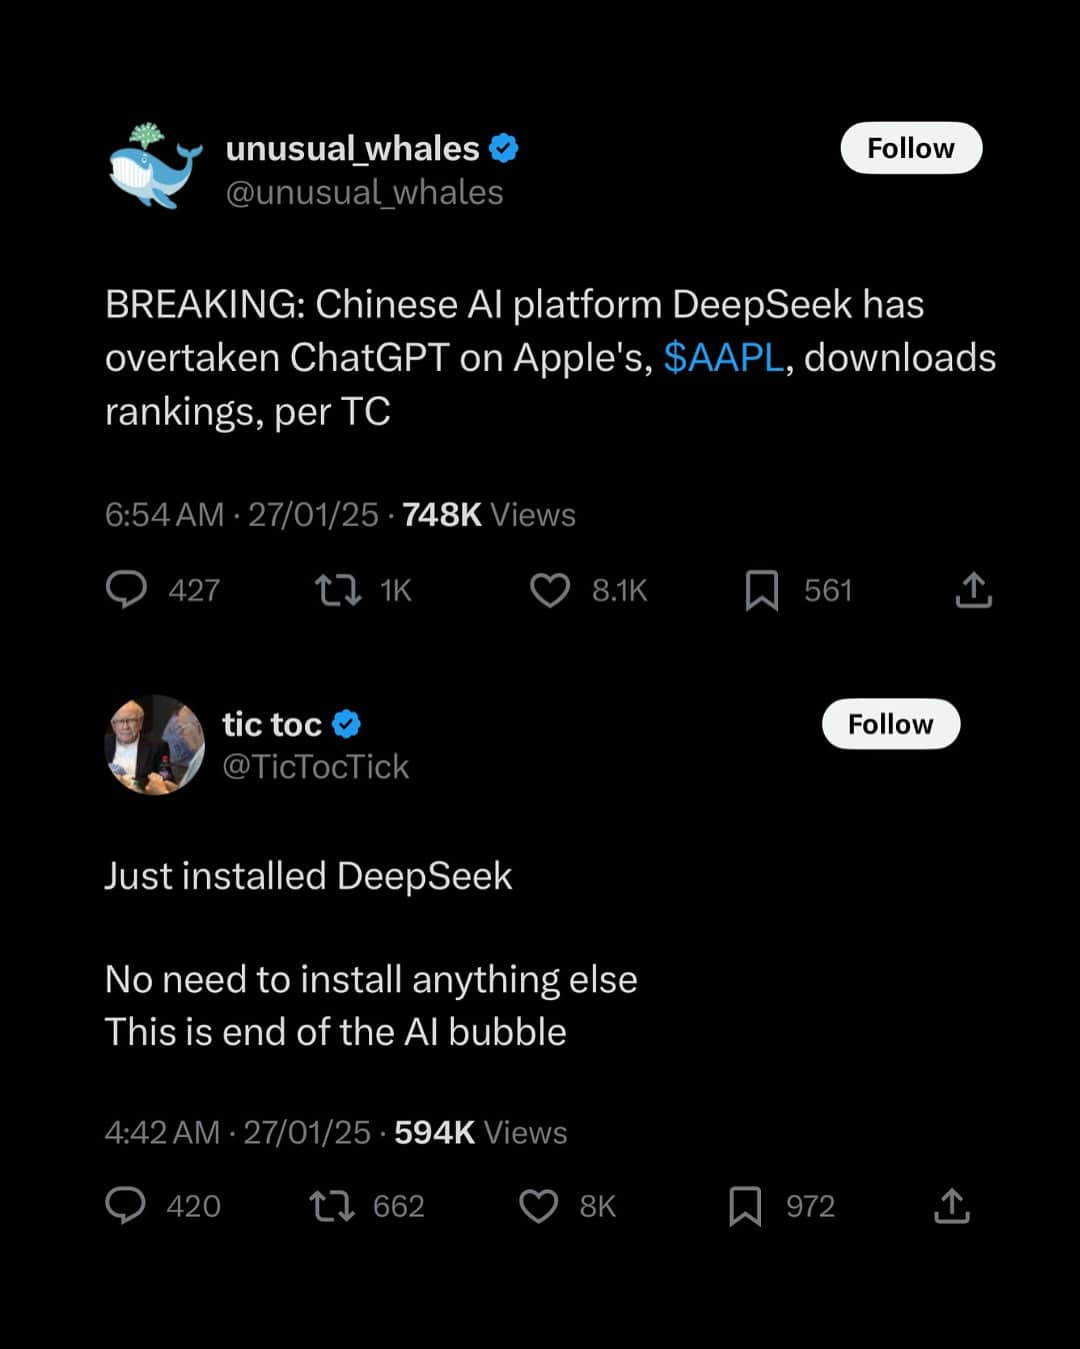Retweet the unusual_whales DeepSeek post
The width and height of the screenshot is (1080, 1349).
[x=339, y=590]
